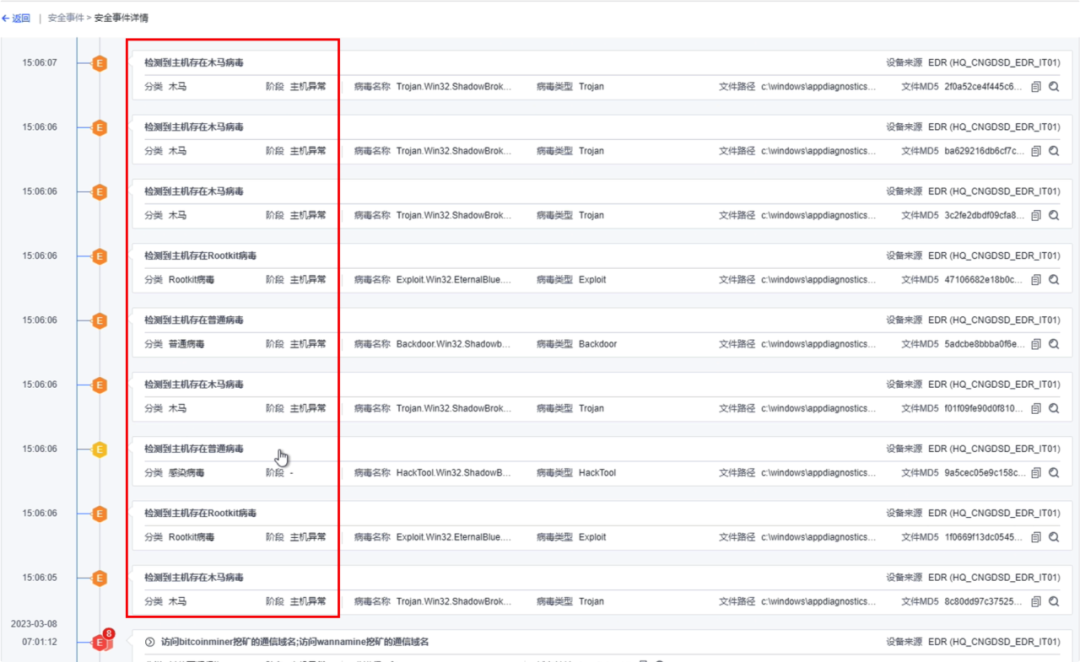Screen dimensions: 1080x662
Task: Open 安全事件 breadcrumb link
Action: pyautogui.click(x=66, y=17)
